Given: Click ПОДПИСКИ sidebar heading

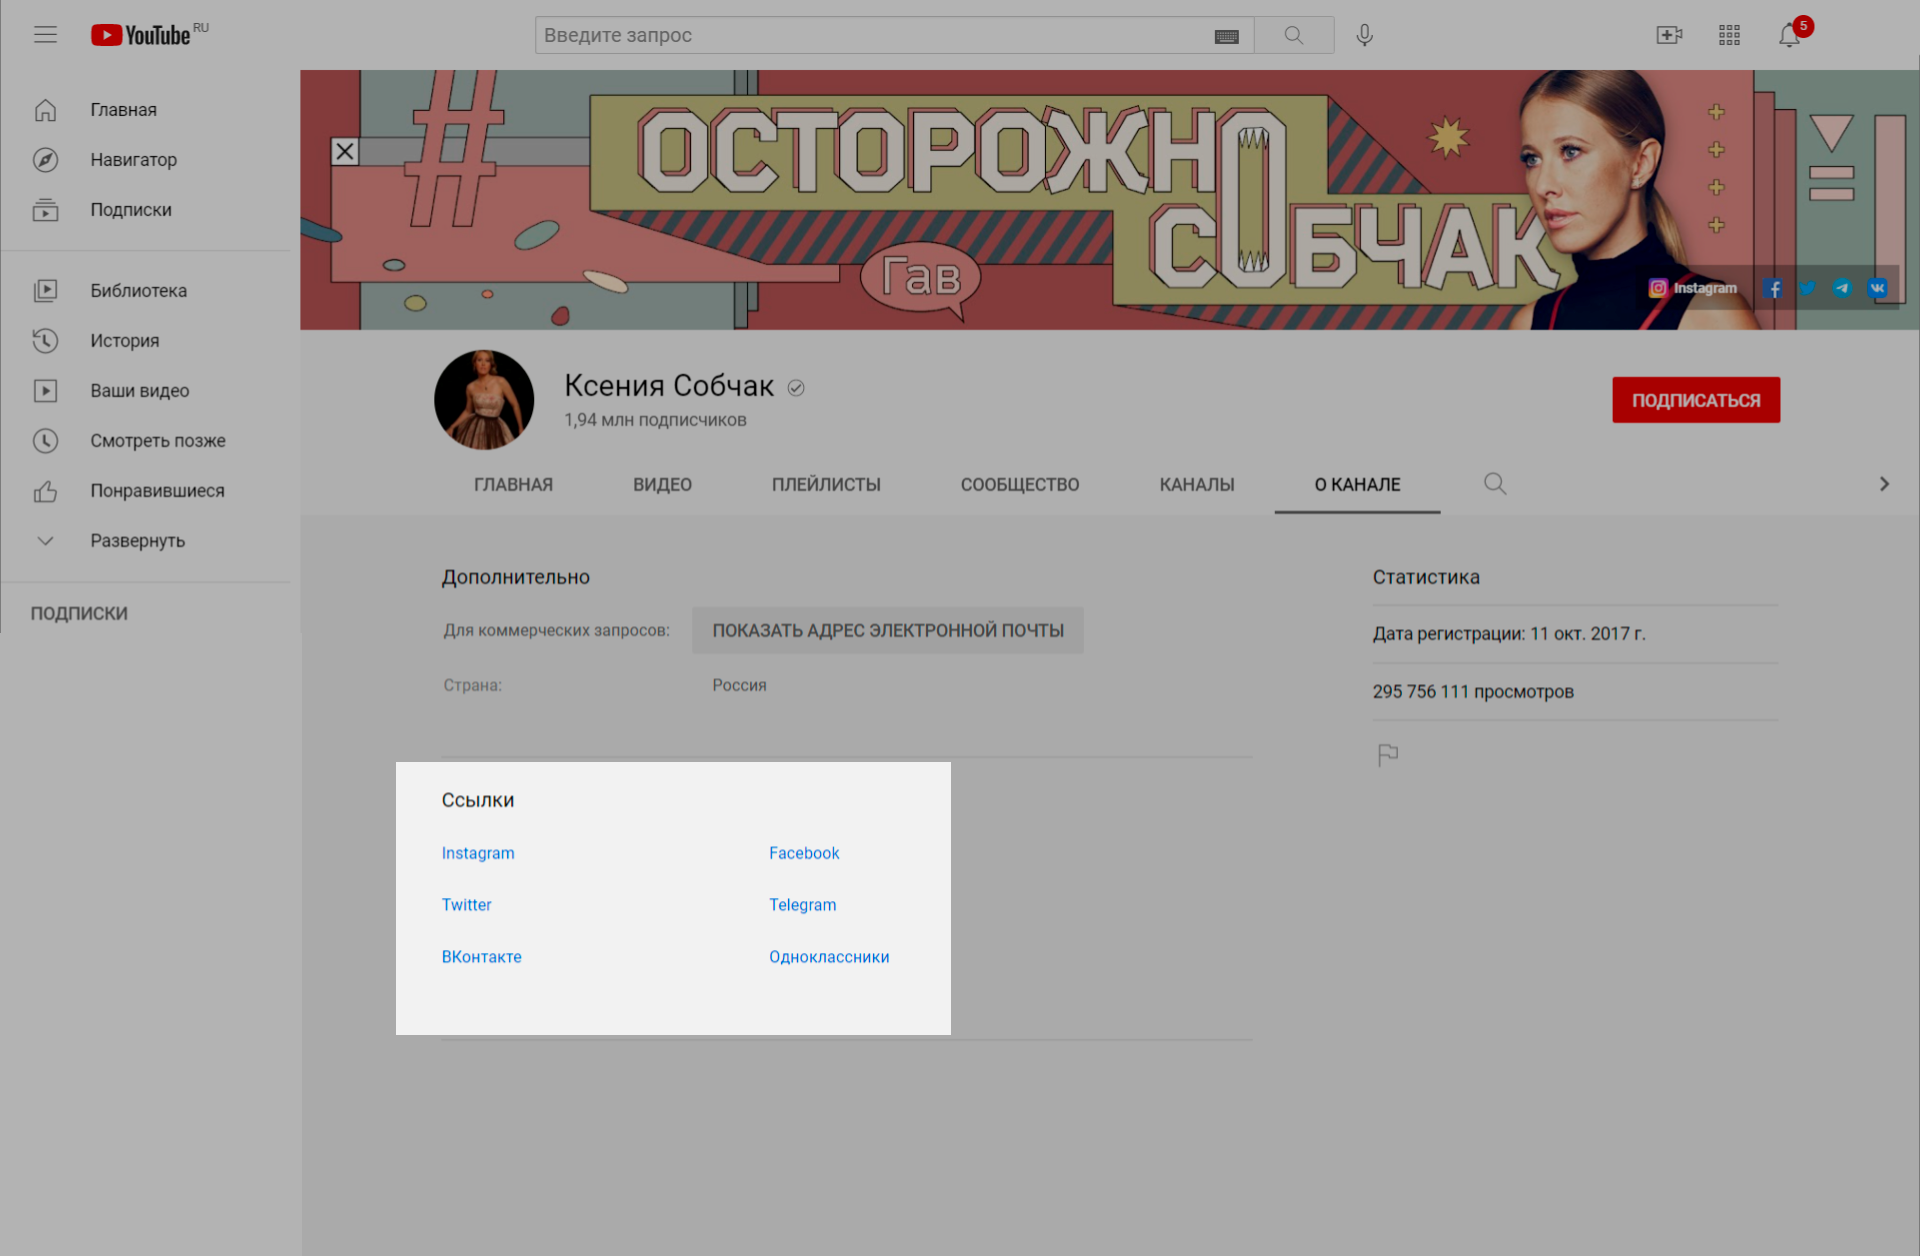Looking at the screenshot, I should (x=79, y=614).
